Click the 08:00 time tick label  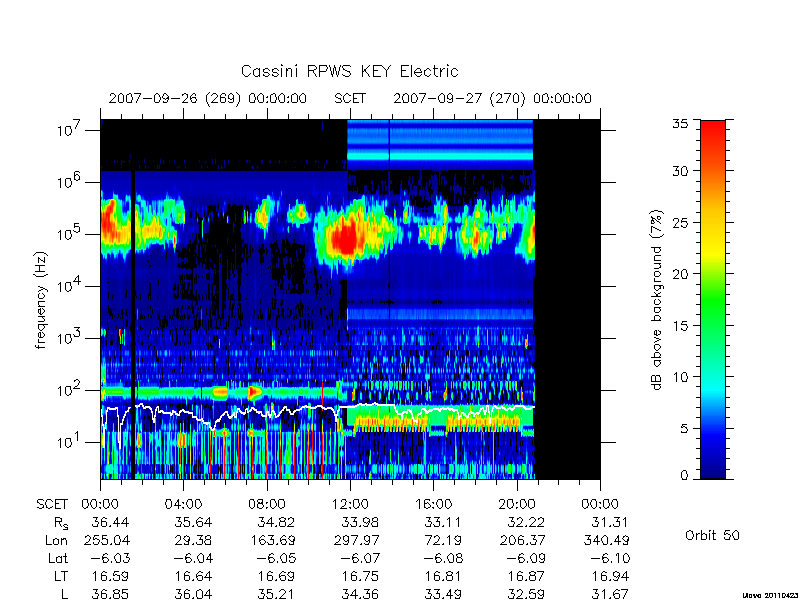(x=267, y=504)
